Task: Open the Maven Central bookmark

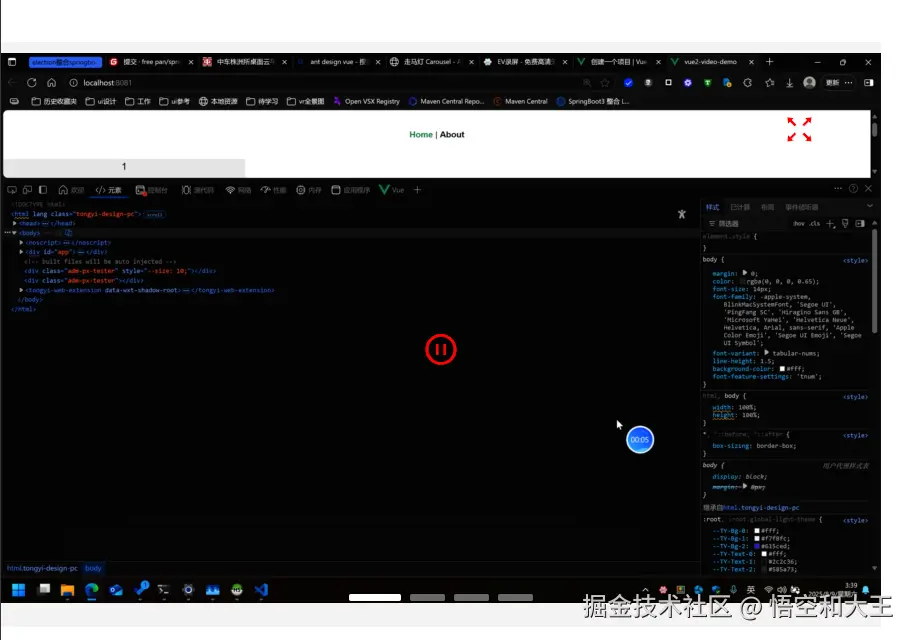Action: (x=521, y=101)
